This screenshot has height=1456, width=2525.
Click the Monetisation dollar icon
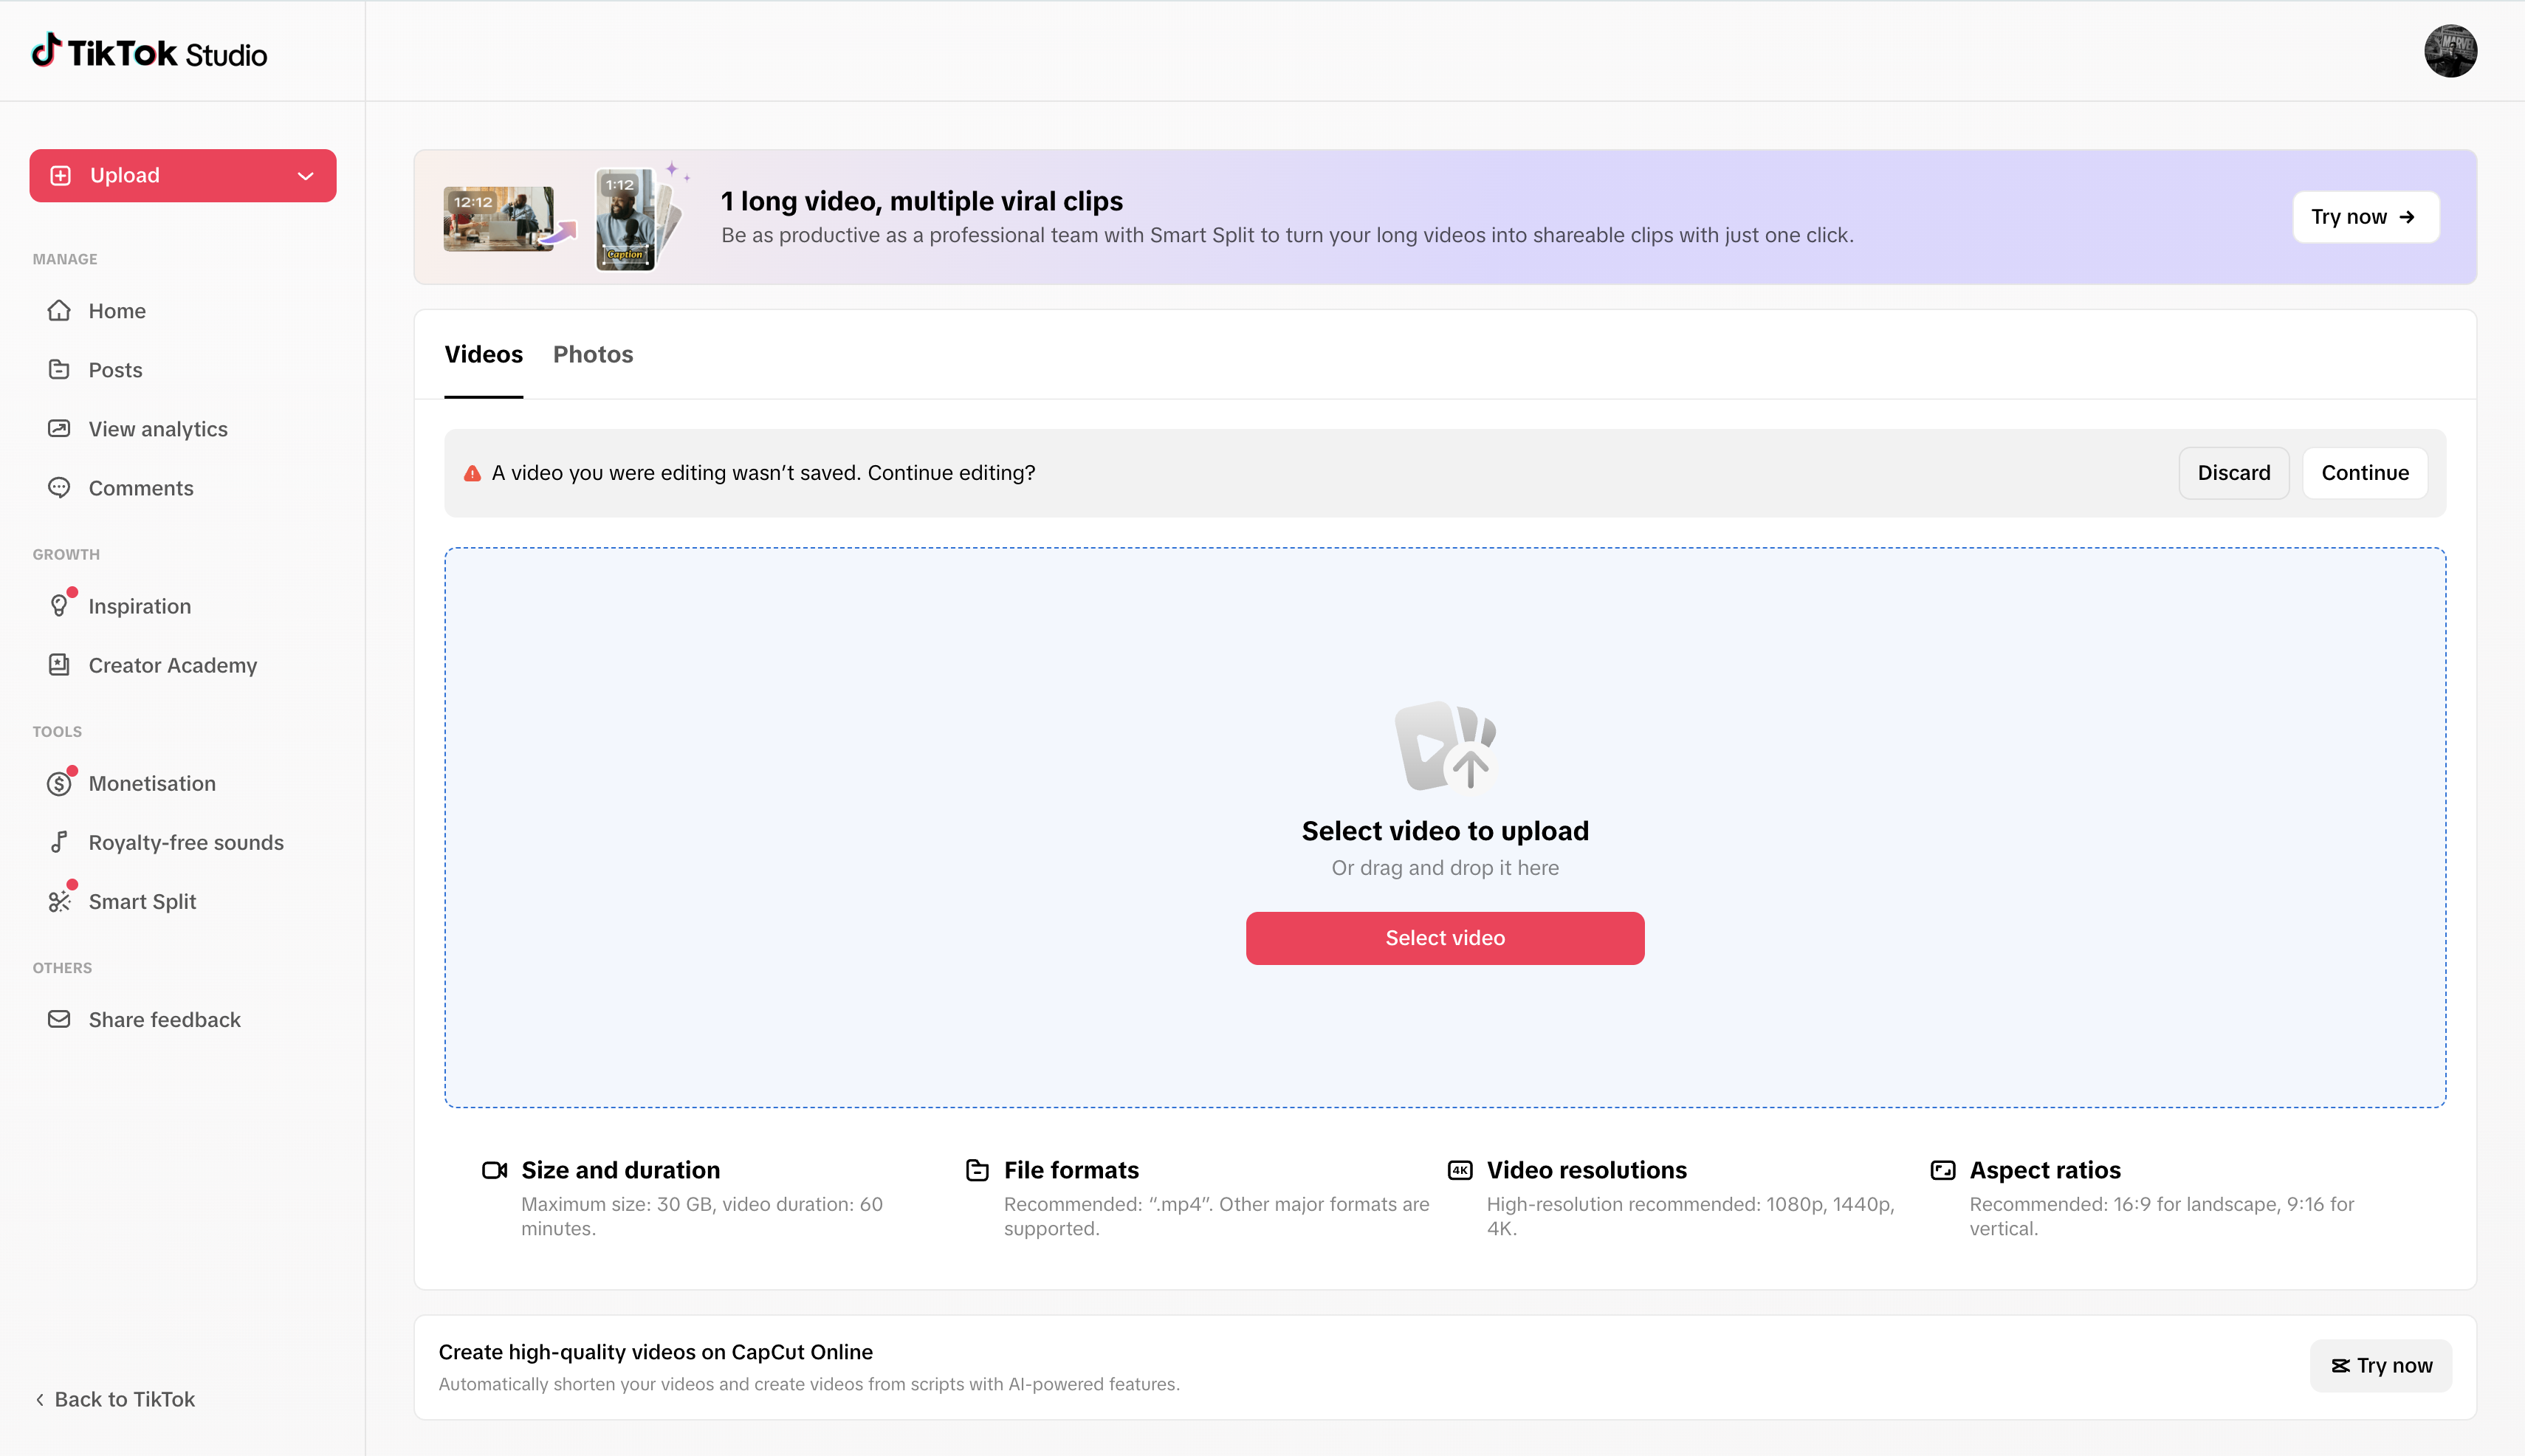(x=59, y=783)
